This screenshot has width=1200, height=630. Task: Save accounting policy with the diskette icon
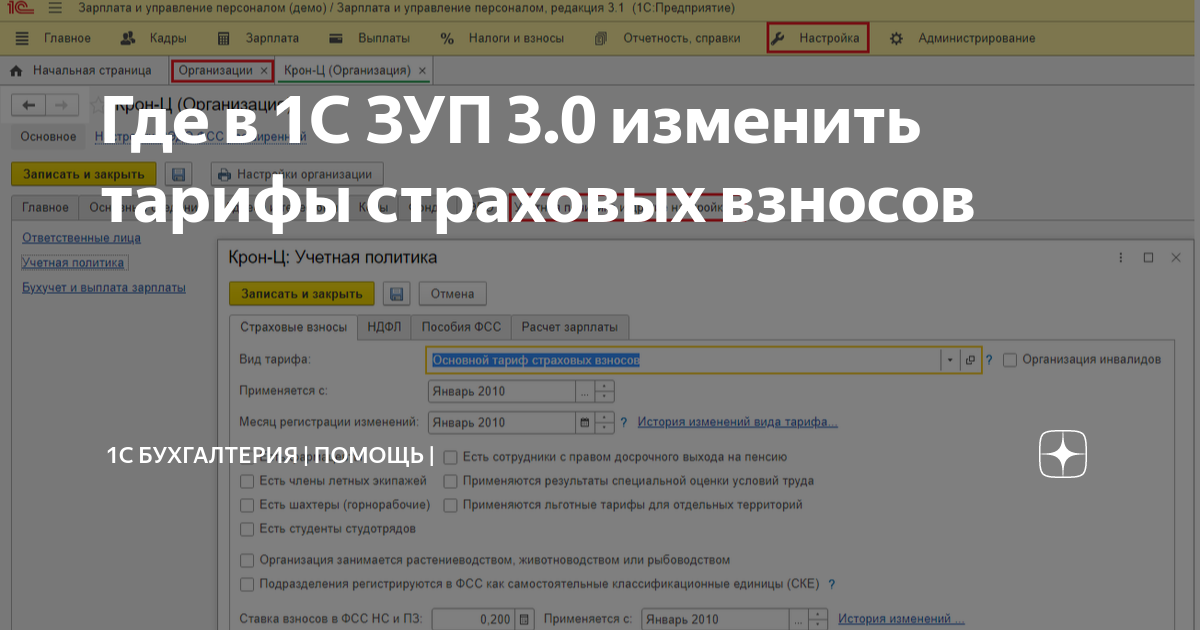[x=396, y=293]
